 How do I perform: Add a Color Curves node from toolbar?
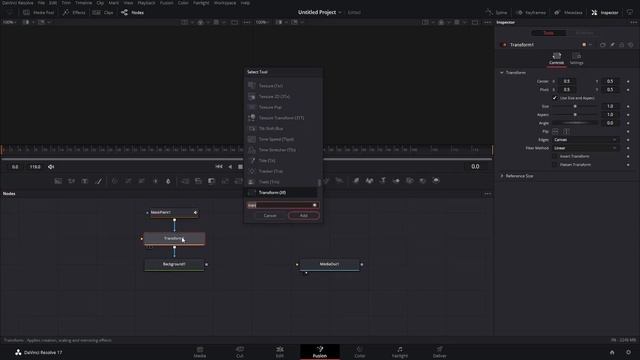[x=128, y=181]
